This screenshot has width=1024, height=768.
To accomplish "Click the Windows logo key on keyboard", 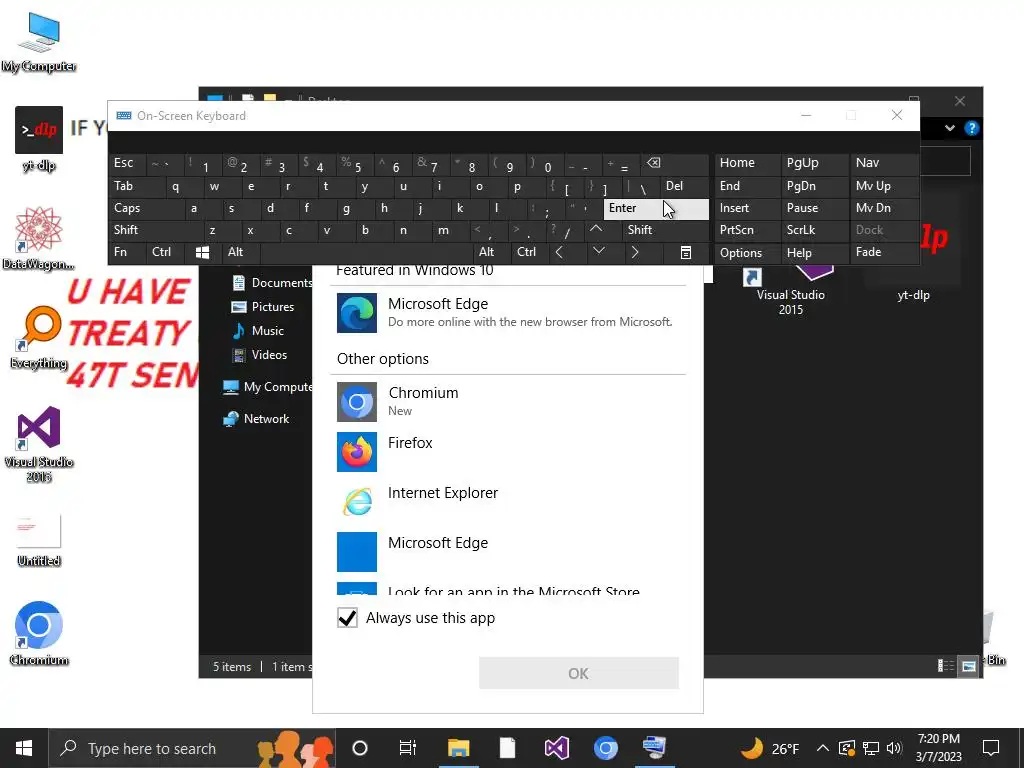I will (x=202, y=252).
